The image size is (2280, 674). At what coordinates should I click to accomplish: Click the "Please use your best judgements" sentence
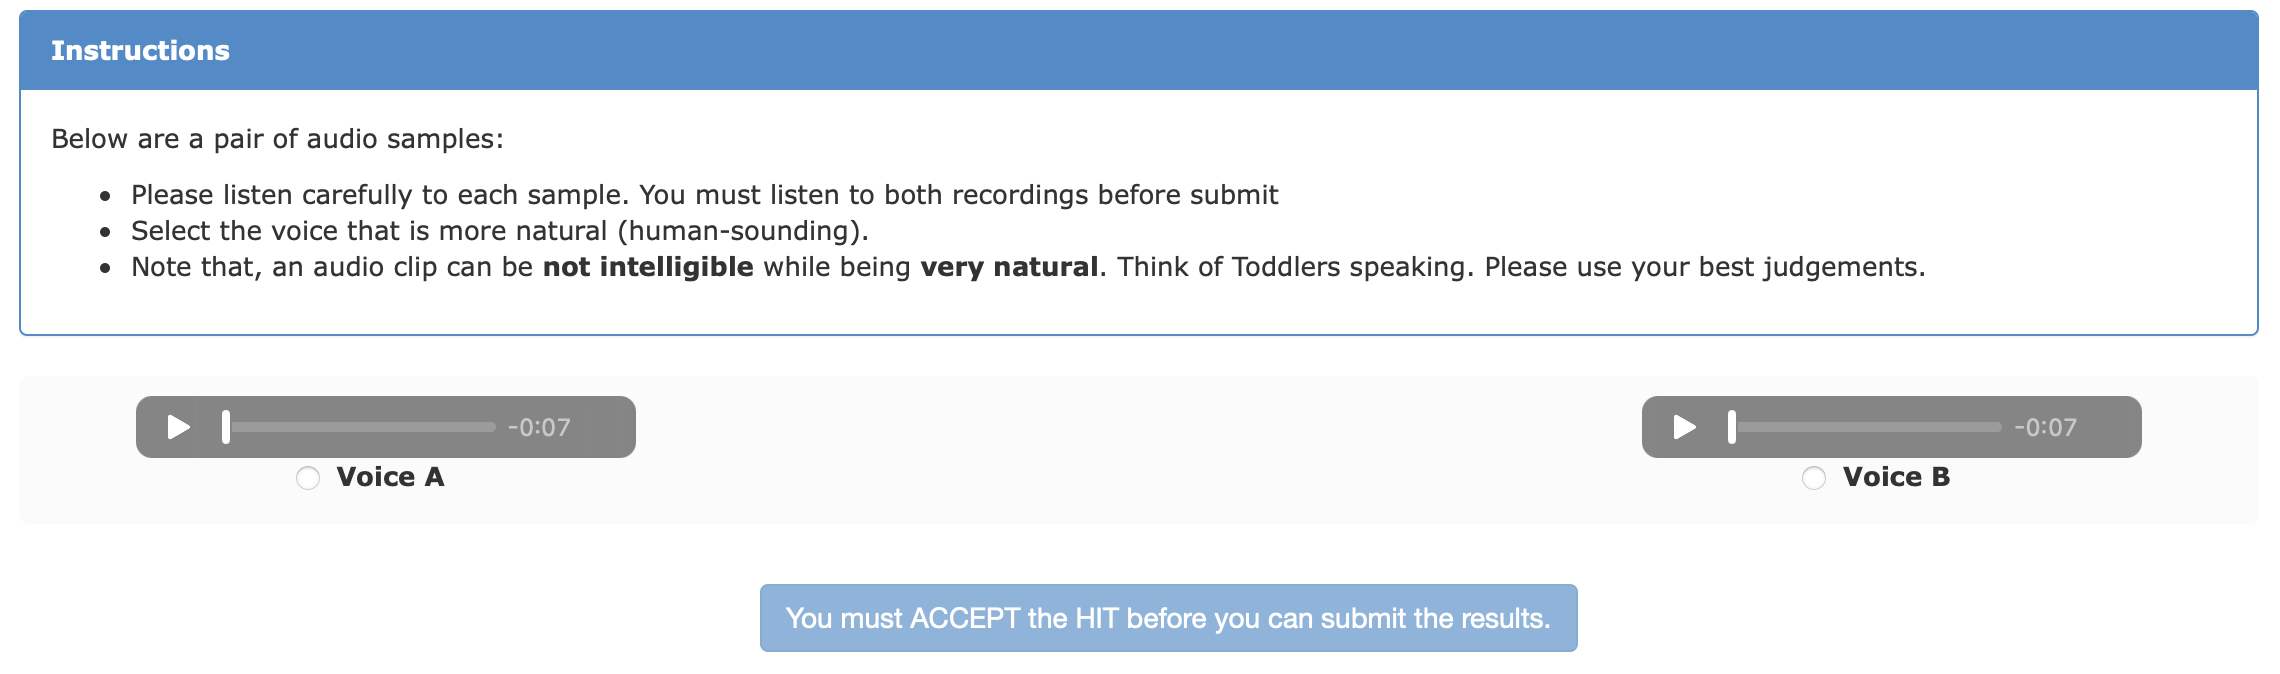click(1704, 267)
